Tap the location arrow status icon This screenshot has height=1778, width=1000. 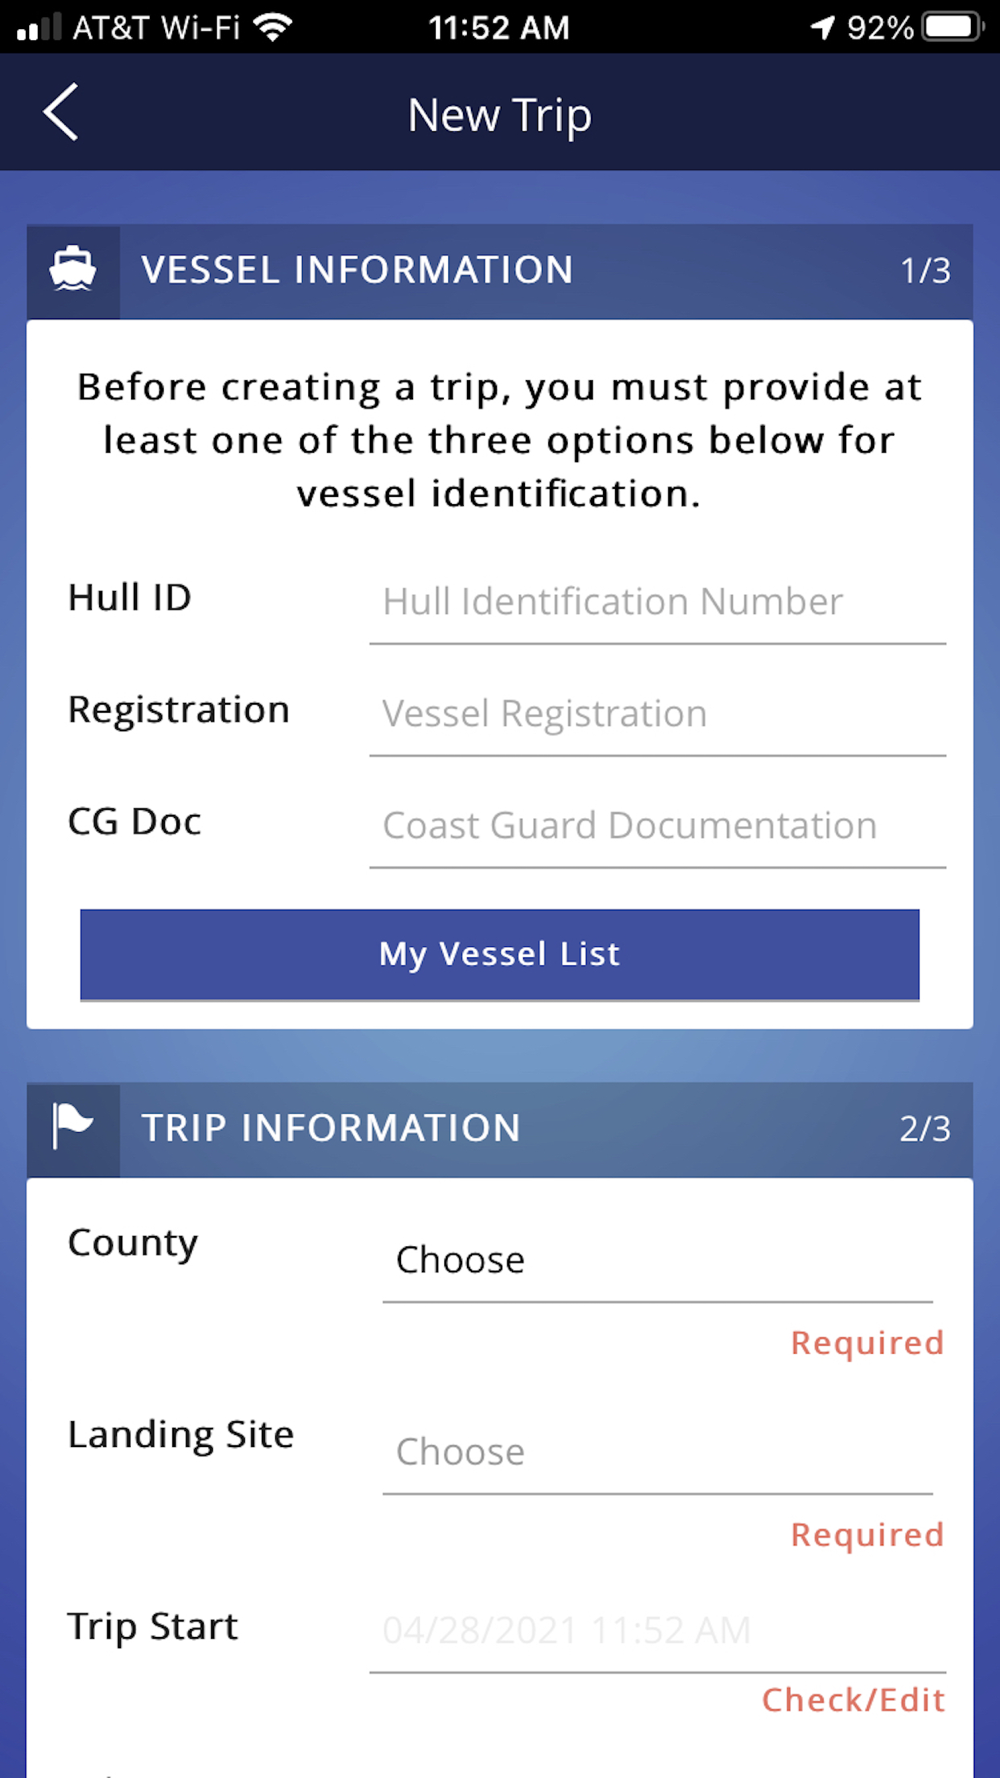coord(822,27)
